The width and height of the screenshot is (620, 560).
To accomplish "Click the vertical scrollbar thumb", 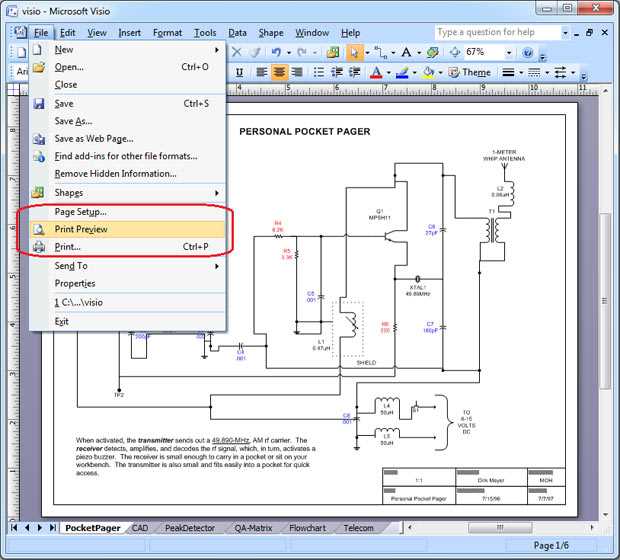I will [x=605, y=301].
